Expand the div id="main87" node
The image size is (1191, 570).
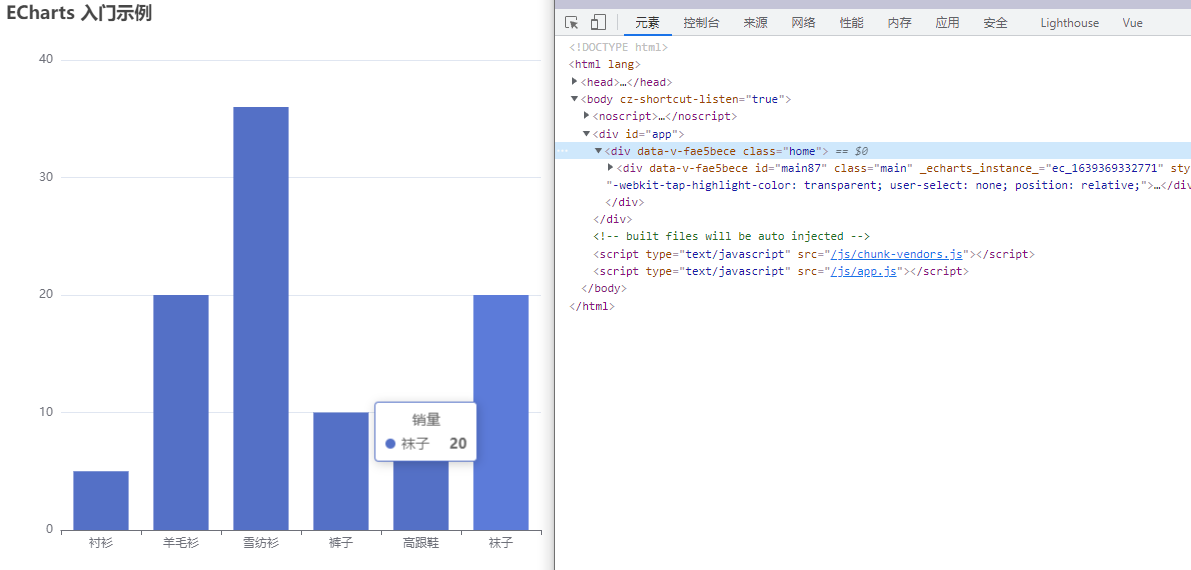(x=611, y=167)
